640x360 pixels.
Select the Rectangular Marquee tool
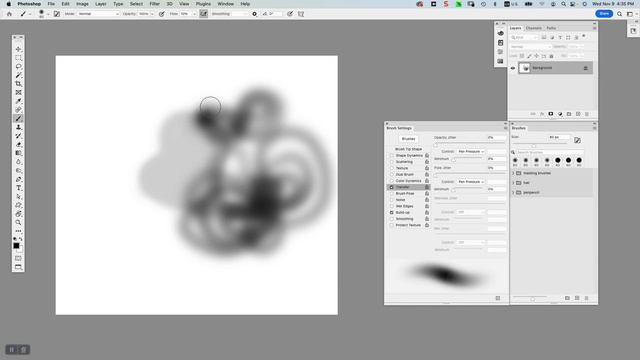18,58
